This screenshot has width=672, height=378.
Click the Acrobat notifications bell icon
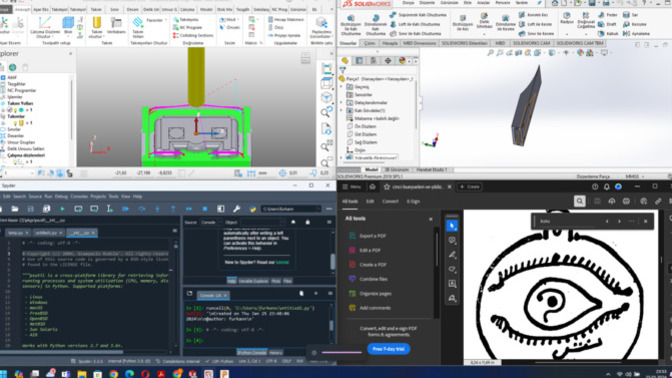606,187
